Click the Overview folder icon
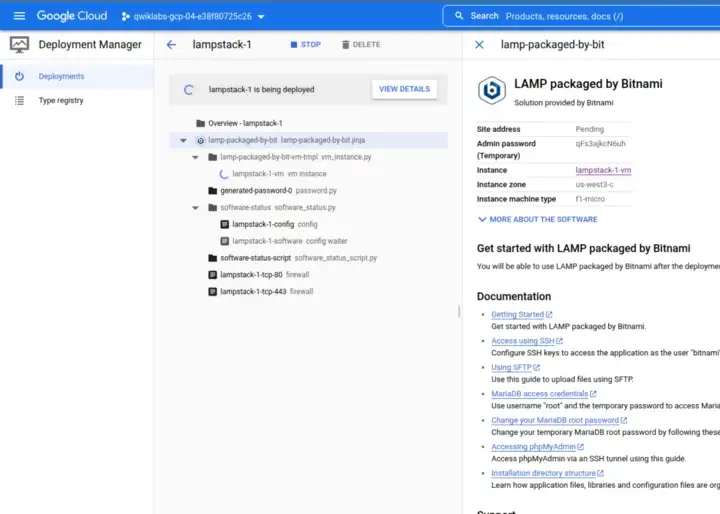This screenshot has height=514, width=720. click(200, 123)
